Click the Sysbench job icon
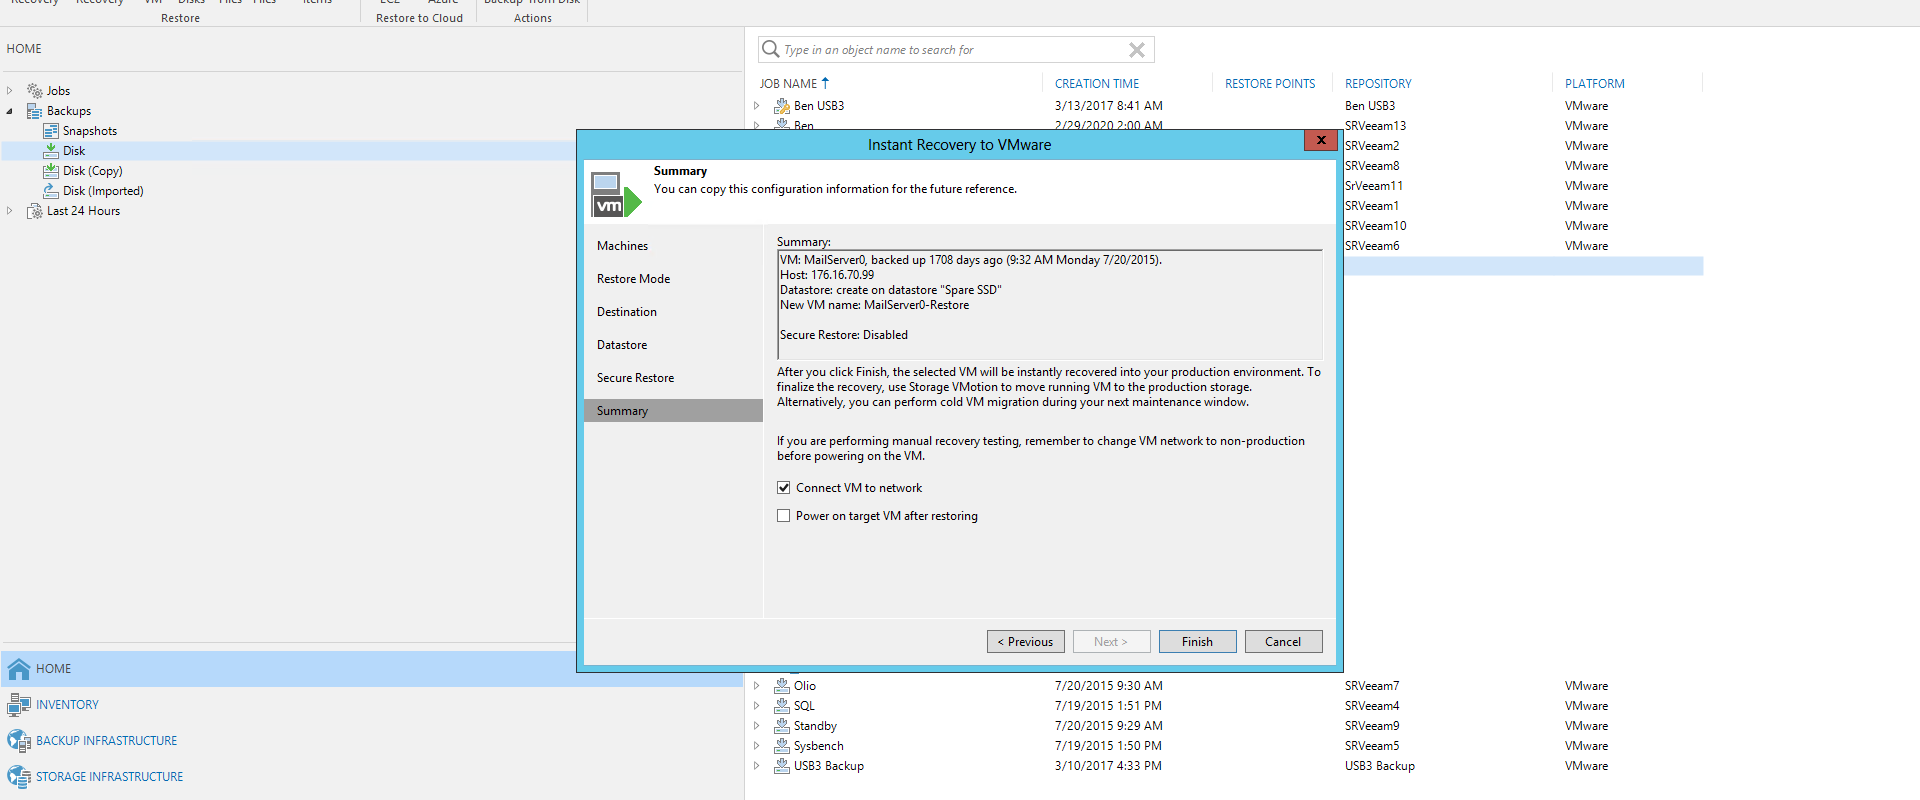 coord(782,746)
